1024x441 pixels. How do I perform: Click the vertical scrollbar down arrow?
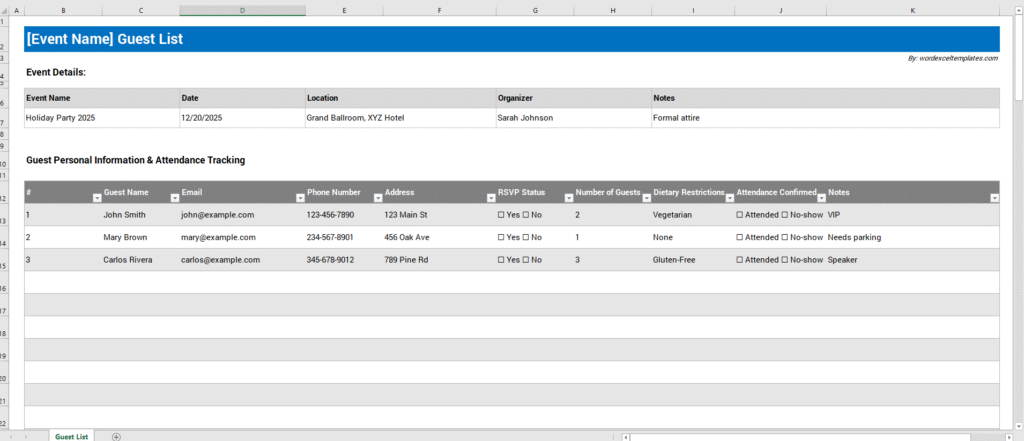(x=1018, y=424)
